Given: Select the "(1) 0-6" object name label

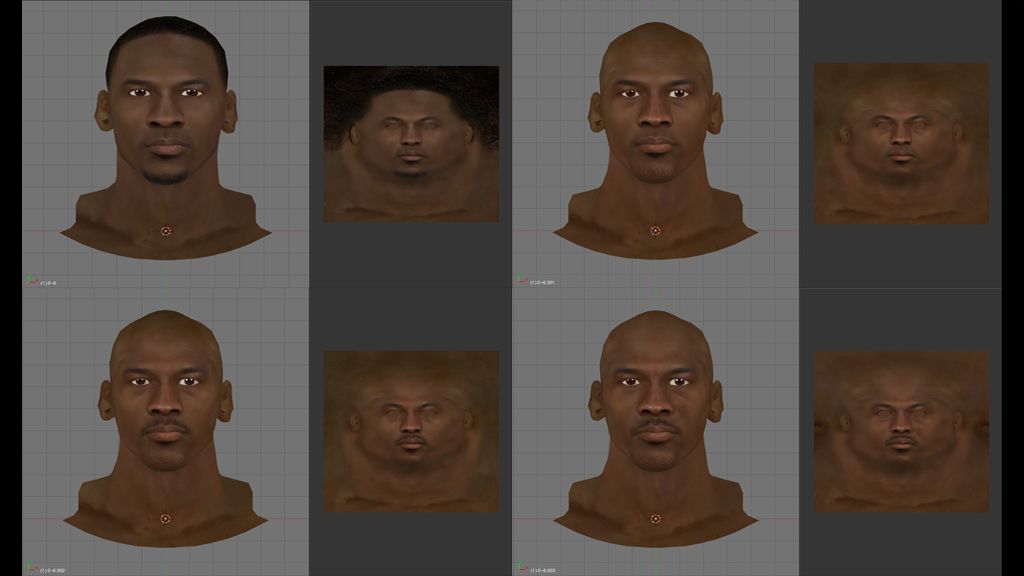Looking at the screenshot, I should coord(49,283).
